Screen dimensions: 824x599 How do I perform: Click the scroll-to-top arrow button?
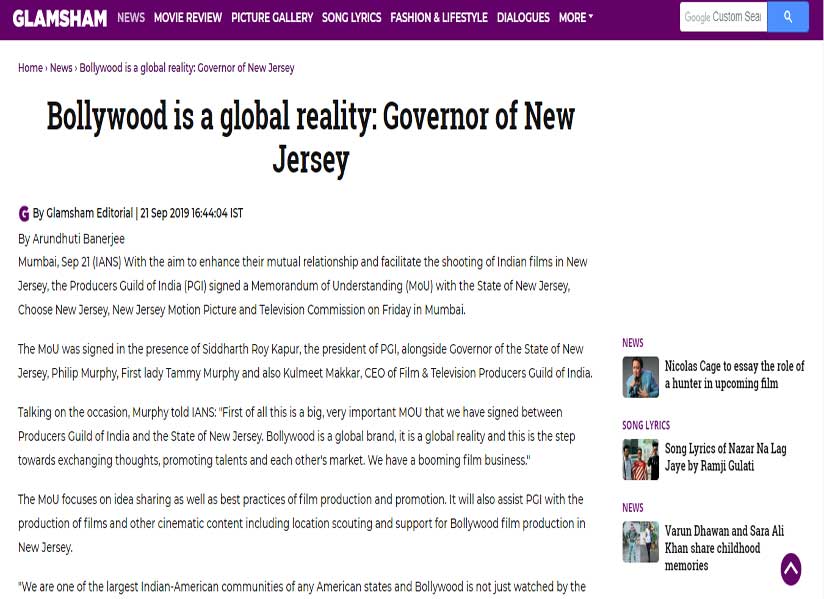click(790, 569)
